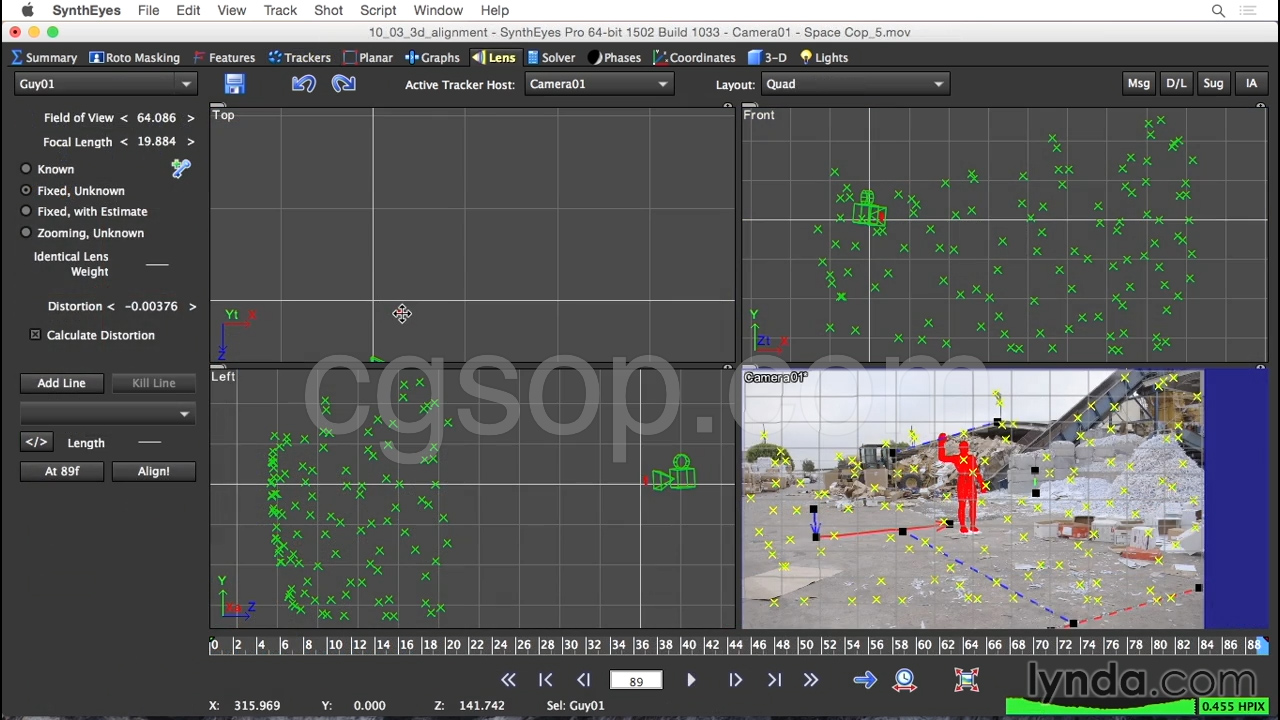Click the Identical Lens Weight value field
The image size is (1280, 720).
[x=157, y=264]
